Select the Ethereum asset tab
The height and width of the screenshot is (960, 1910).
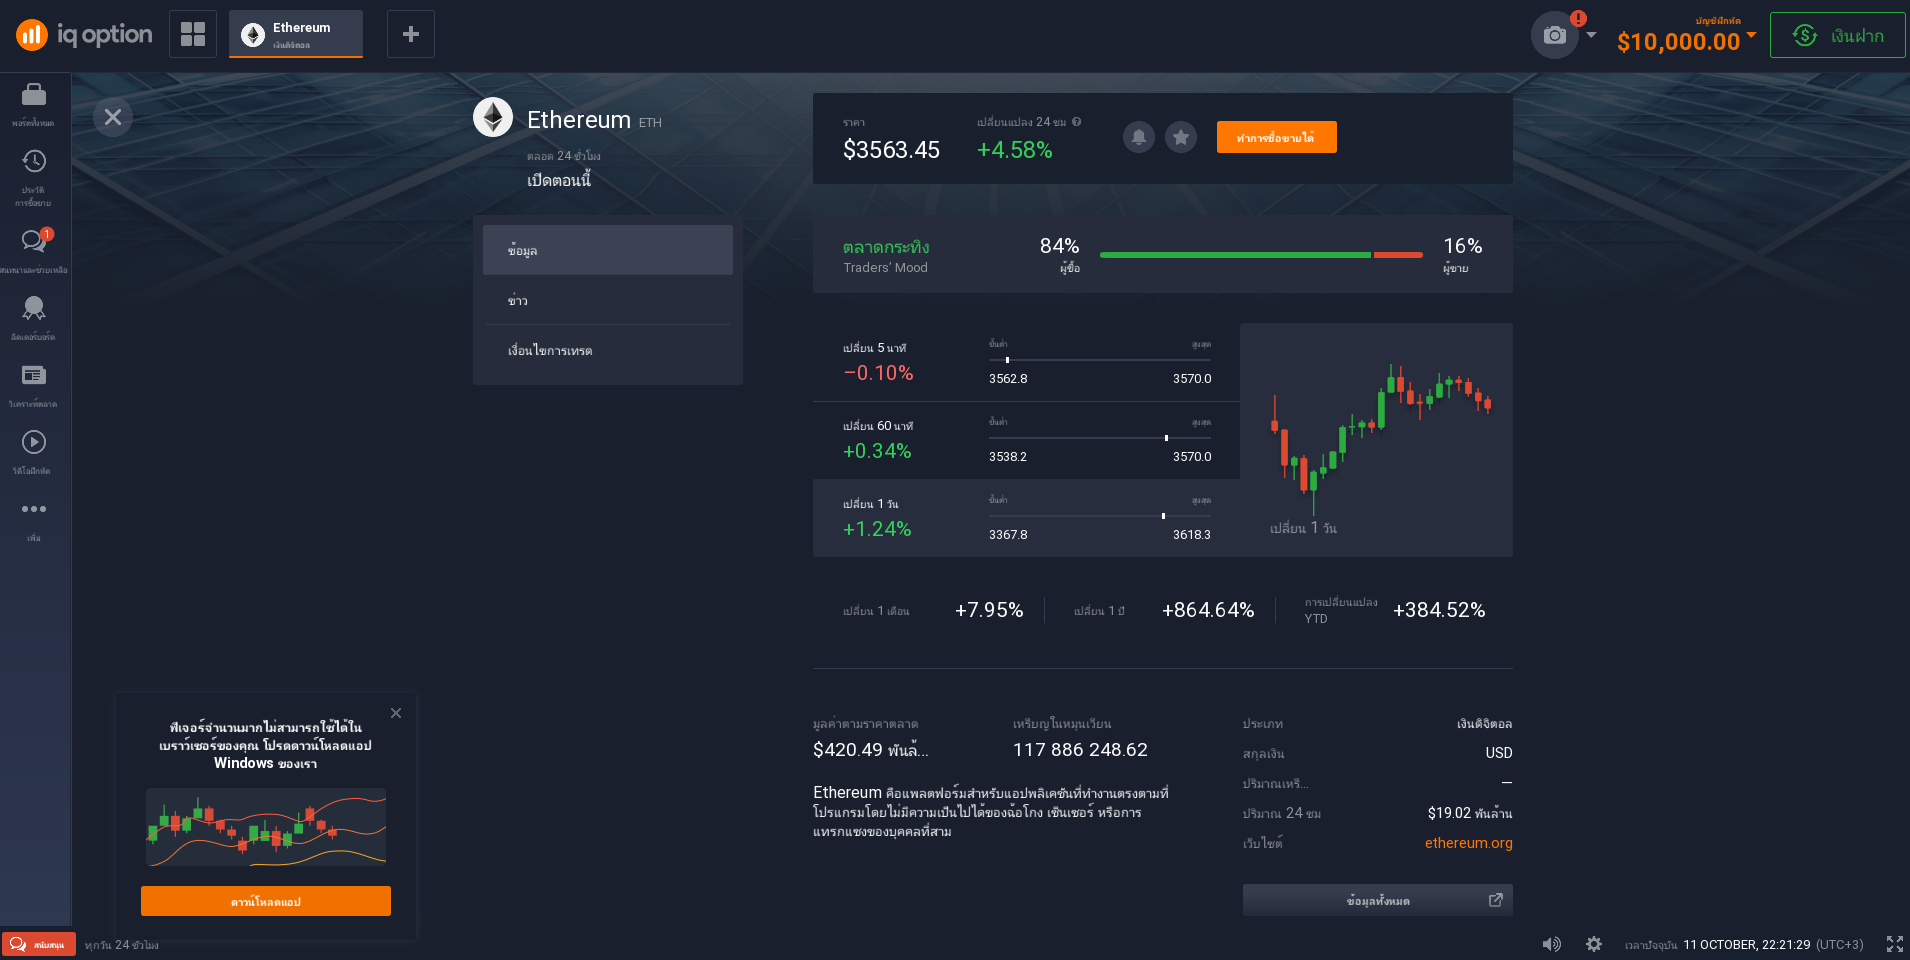[x=296, y=33]
